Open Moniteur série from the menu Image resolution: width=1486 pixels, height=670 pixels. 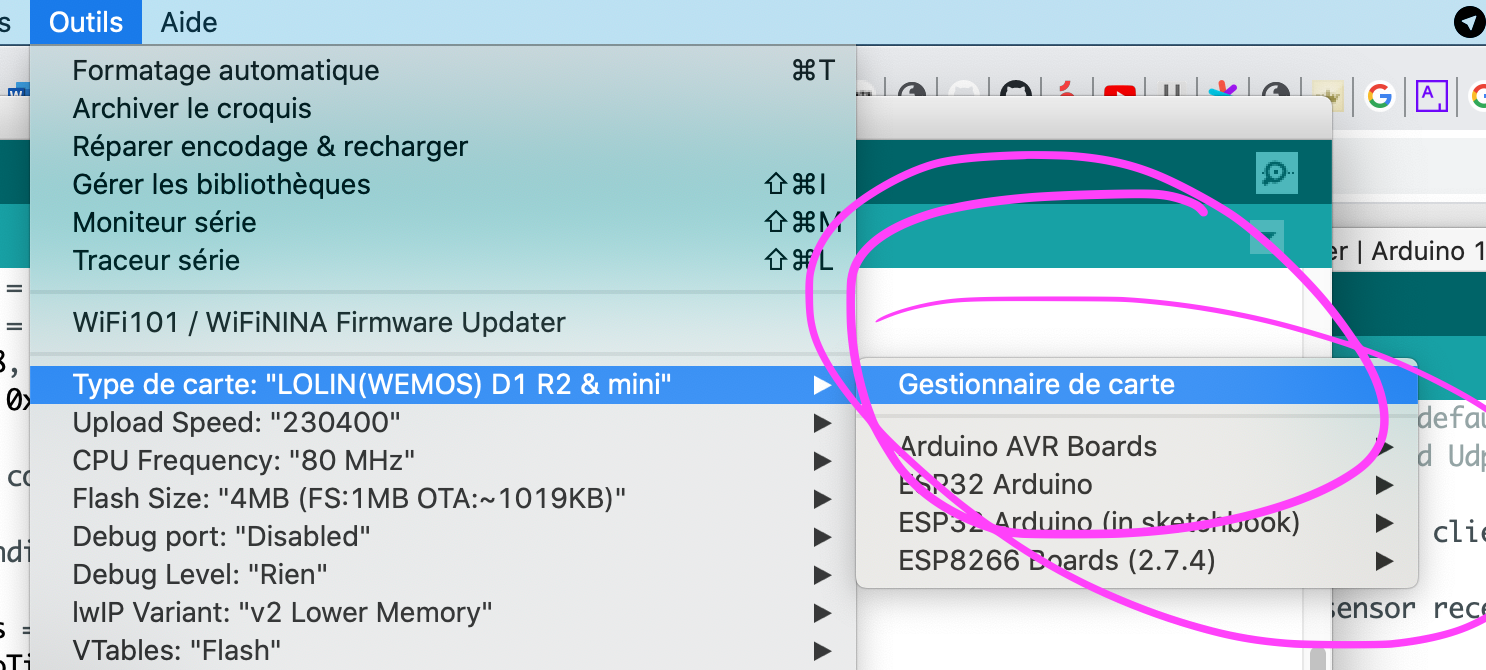[165, 223]
